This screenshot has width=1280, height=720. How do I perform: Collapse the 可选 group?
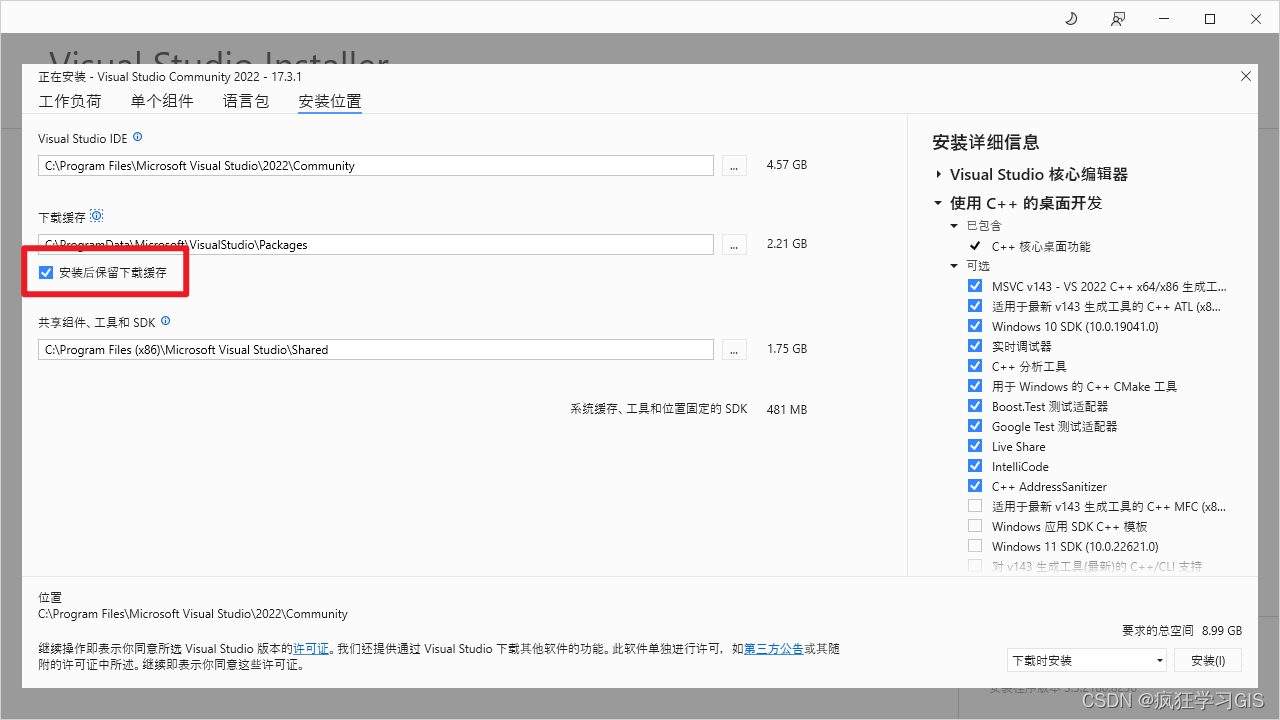click(x=955, y=266)
